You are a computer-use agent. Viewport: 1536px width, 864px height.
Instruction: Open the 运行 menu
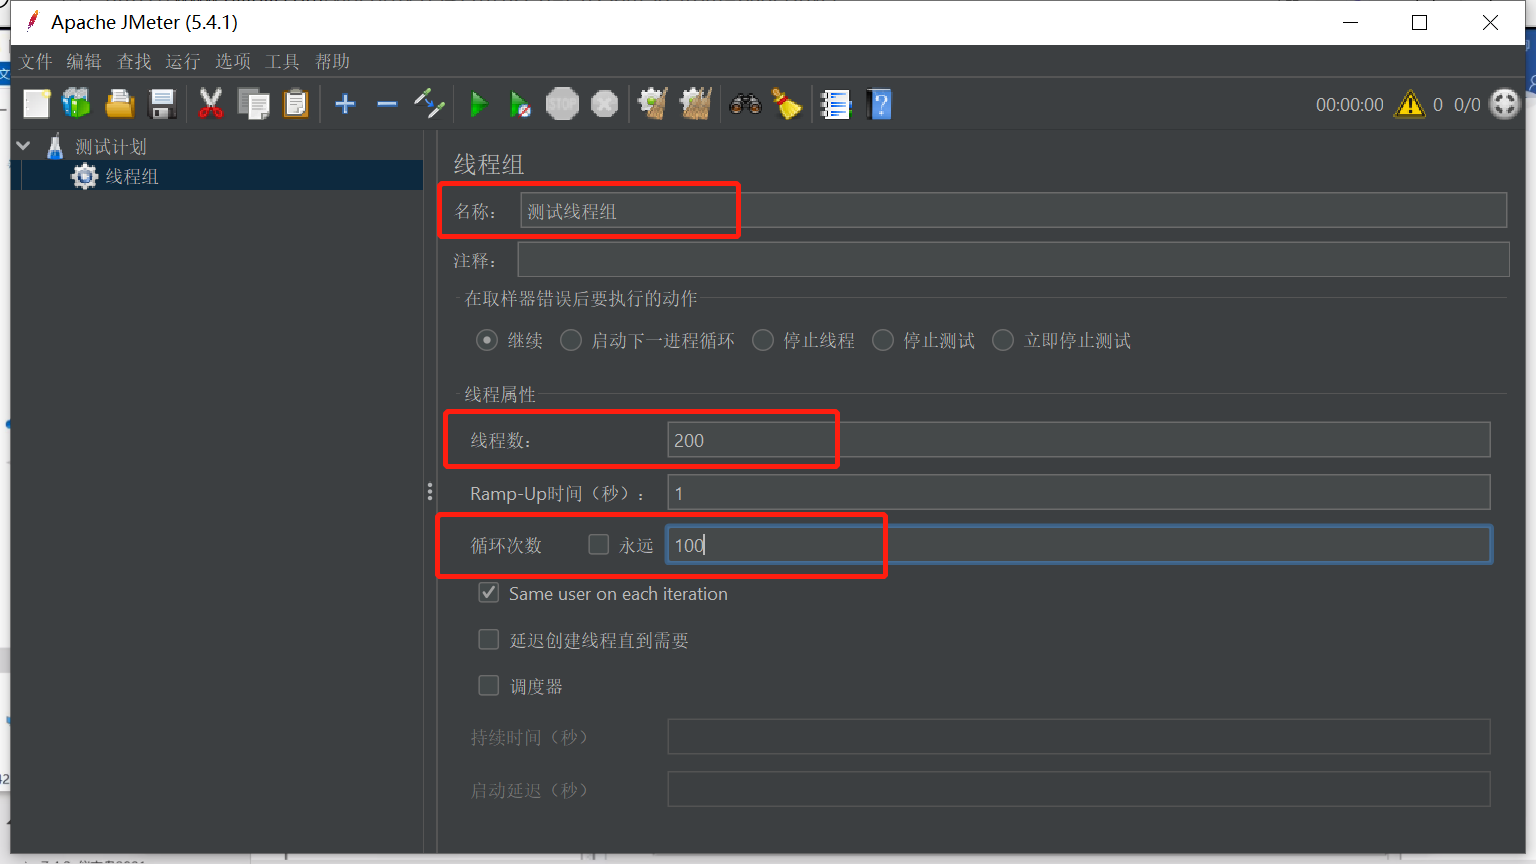pyautogui.click(x=183, y=62)
